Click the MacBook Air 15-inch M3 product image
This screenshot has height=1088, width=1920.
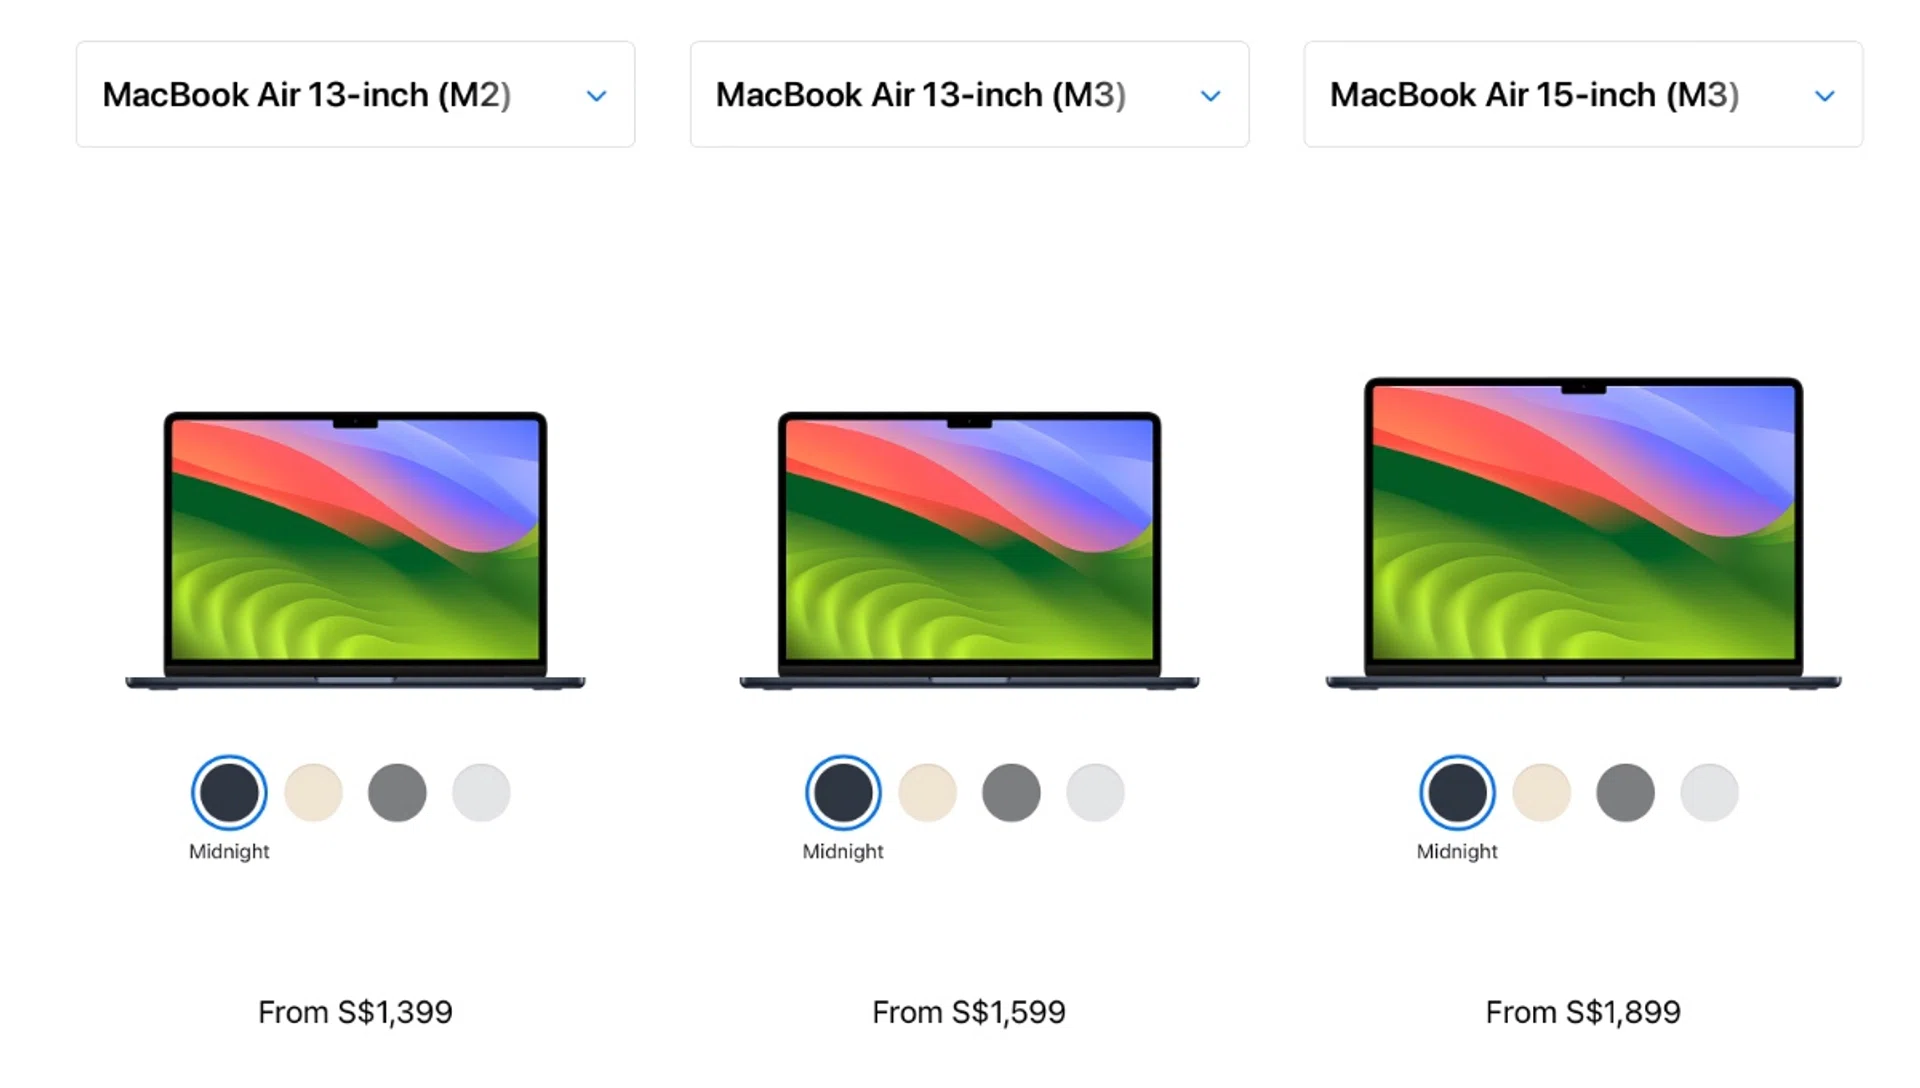pos(1583,530)
